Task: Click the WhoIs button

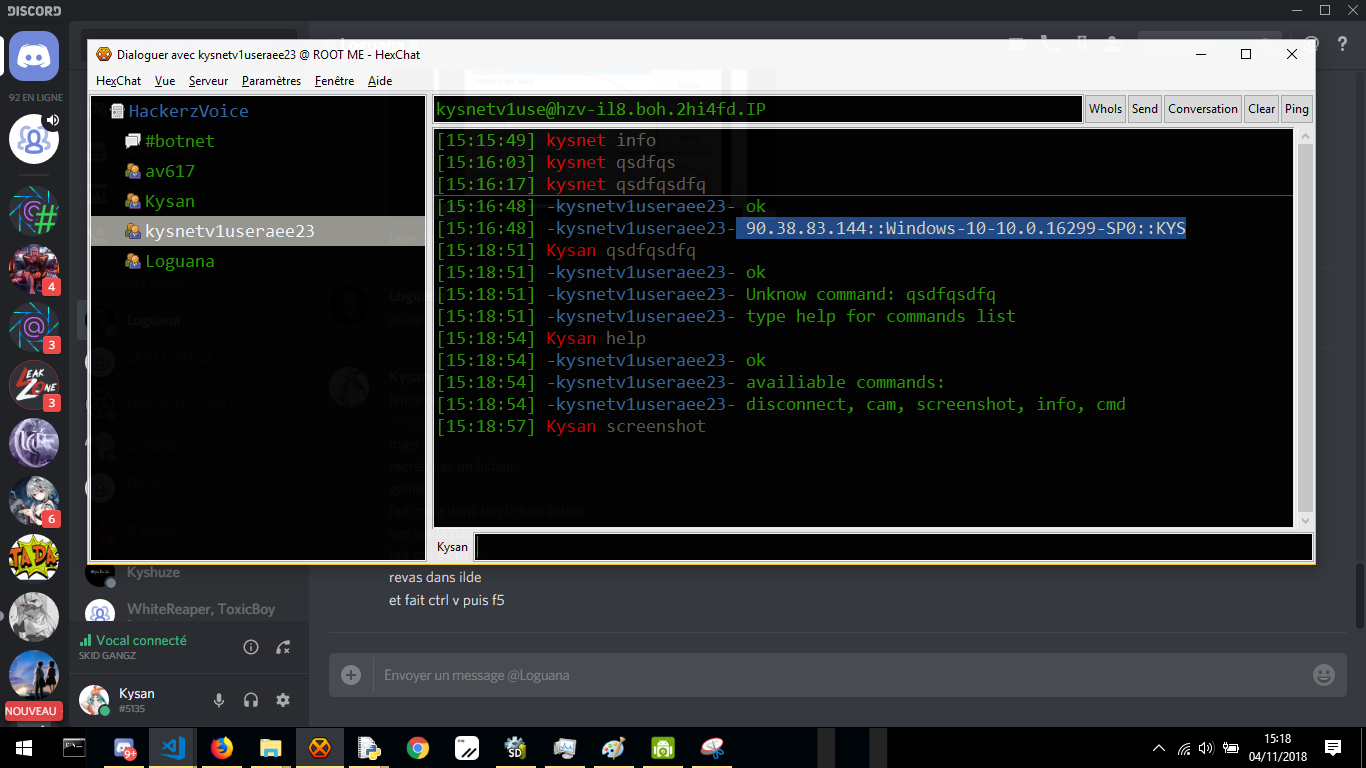Action: pyautogui.click(x=1105, y=109)
